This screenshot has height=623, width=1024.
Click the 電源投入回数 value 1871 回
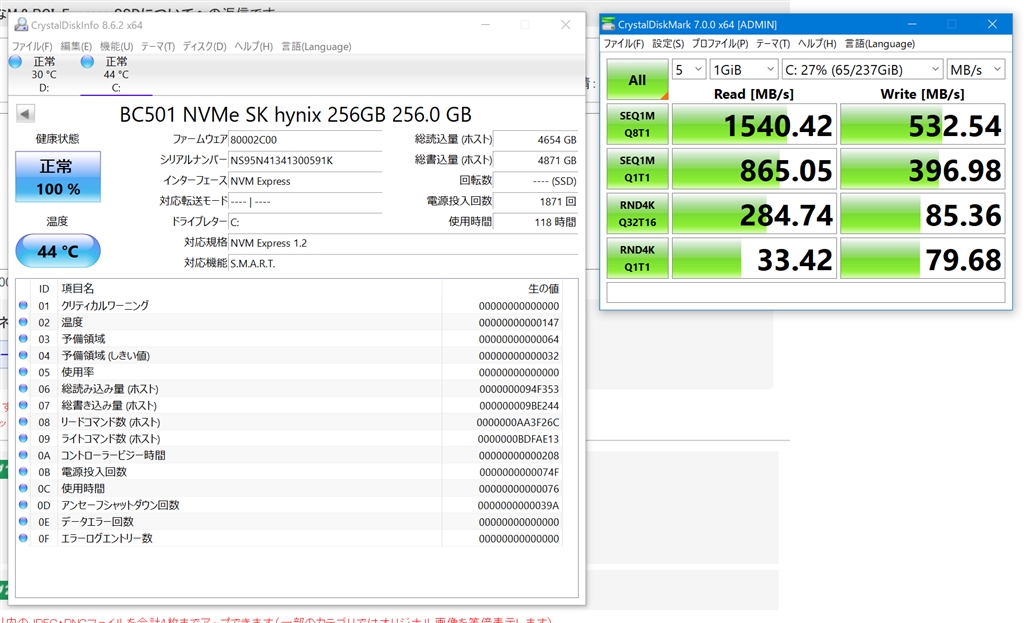tap(536, 201)
